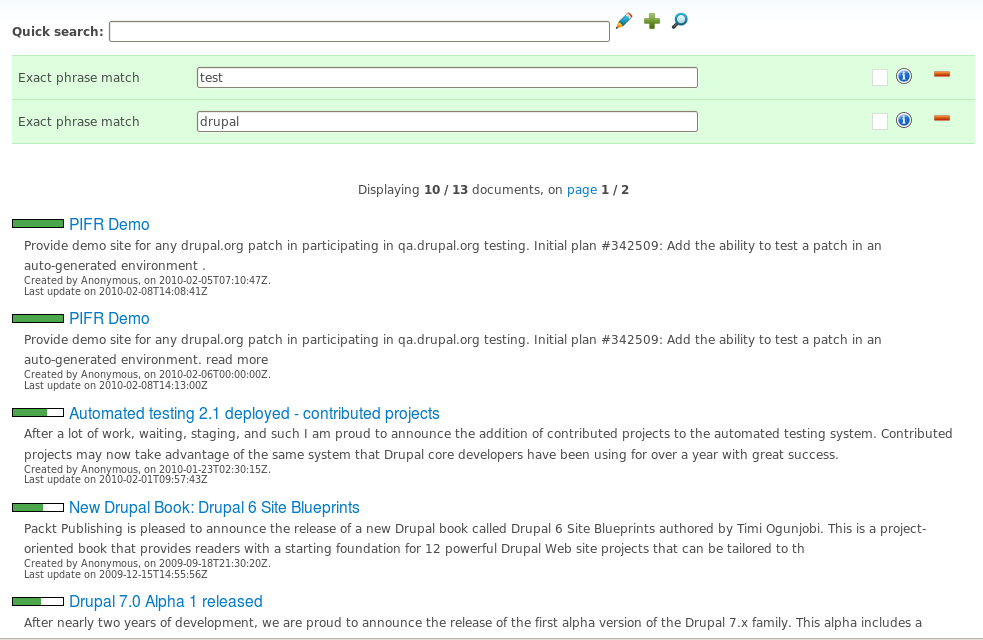Open 'Drupal 7.0 Alpha 1 released'
The height and width of the screenshot is (640, 983).
pos(165,601)
